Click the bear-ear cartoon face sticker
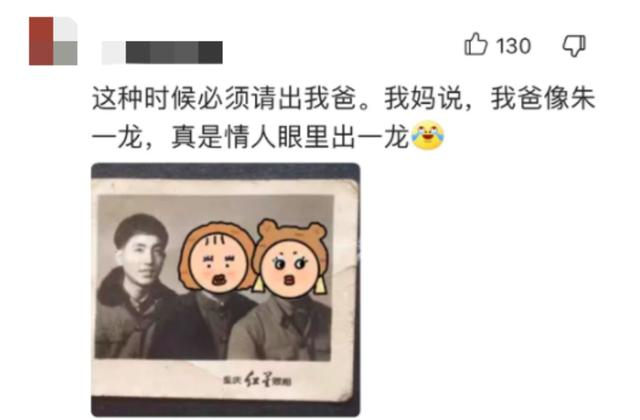This screenshot has width=640, height=420. pos(291,260)
